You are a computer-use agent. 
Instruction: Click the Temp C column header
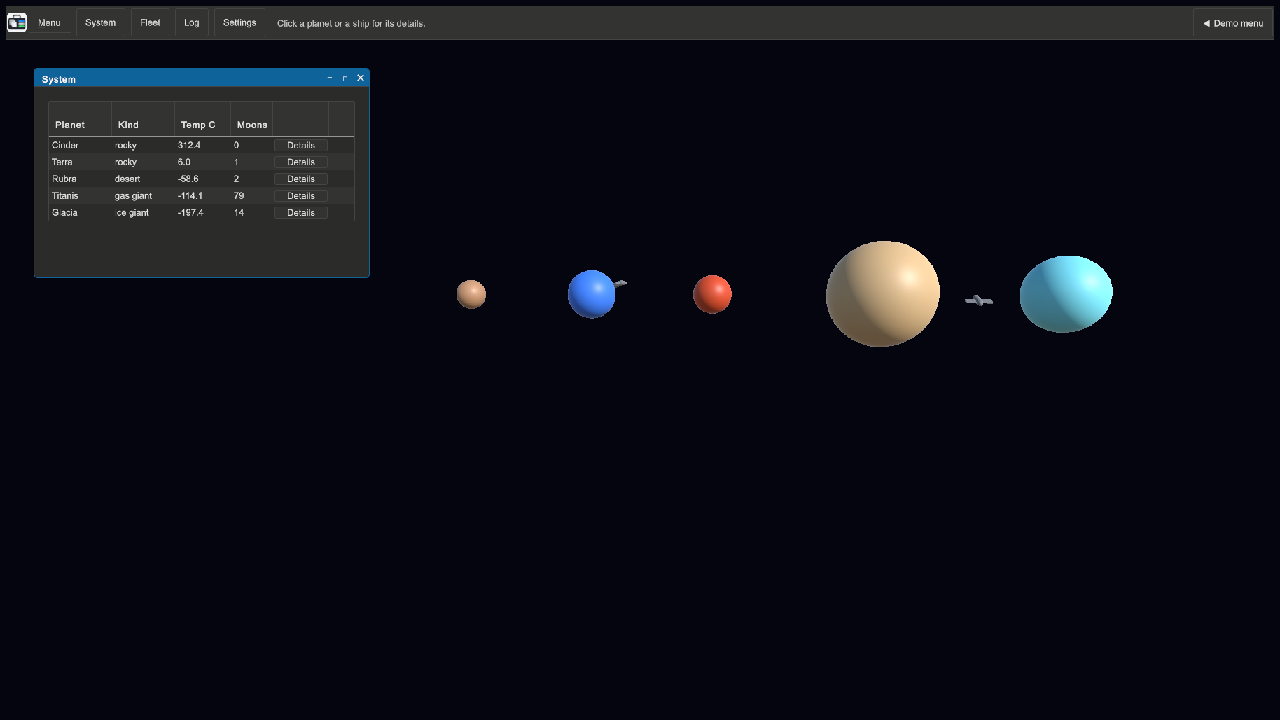[202, 120]
